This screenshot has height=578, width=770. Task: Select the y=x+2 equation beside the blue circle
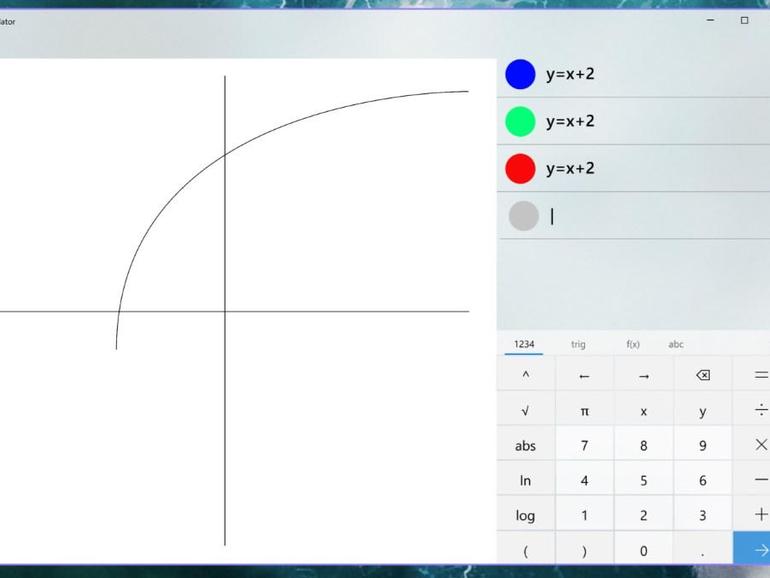pos(570,74)
